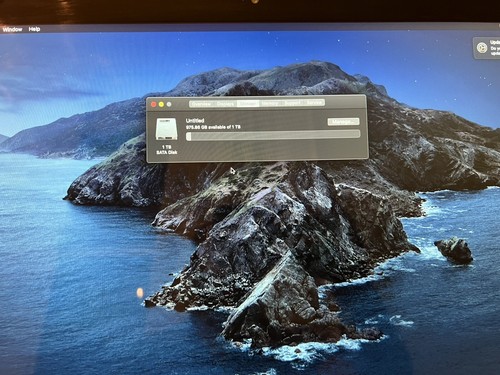The image size is (500, 375).
Task: Click the SATA Disk drive icon
Action: coord(166,129)
